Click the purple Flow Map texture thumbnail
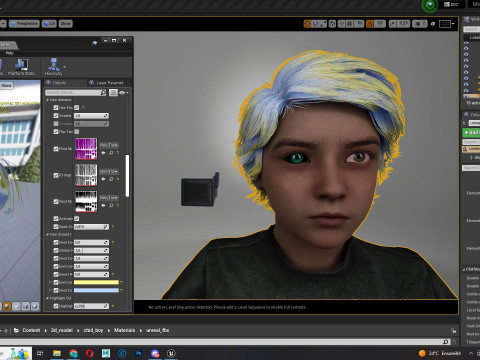Viewport: 480px width, 360px height. click(86, 149)
